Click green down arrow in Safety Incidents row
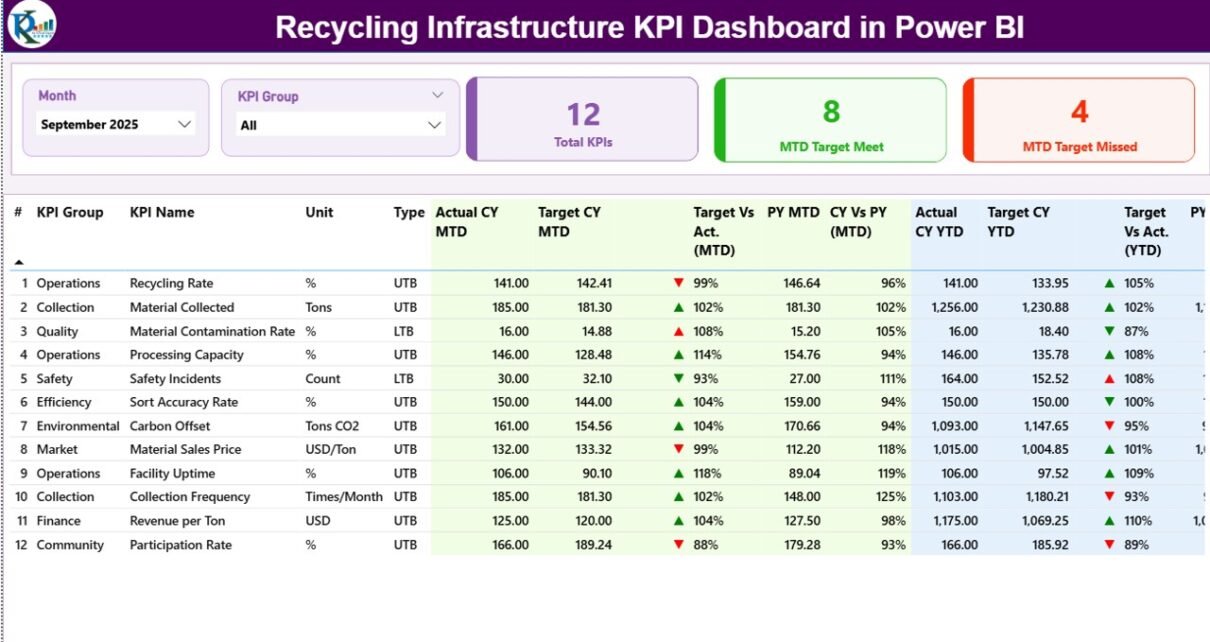1210x642 pixels. [x=679, y=379]
